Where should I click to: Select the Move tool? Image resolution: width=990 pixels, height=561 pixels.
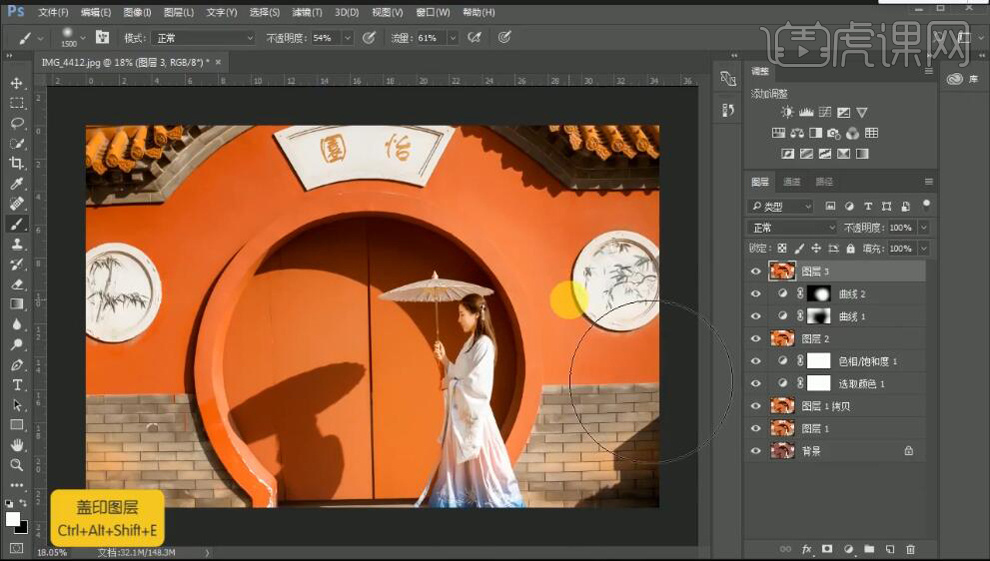17,83
